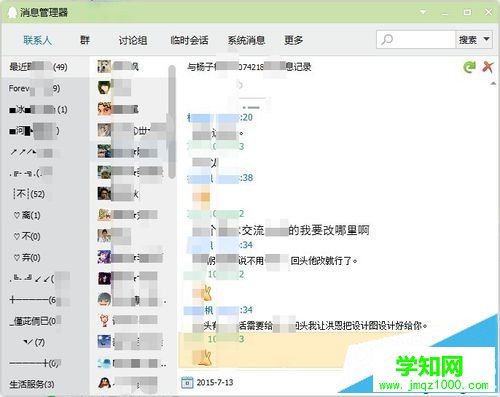This screenshot has height=397, width=500.
Task: Click the magnifier icon in search box
Action: click(x=387, y=40)
